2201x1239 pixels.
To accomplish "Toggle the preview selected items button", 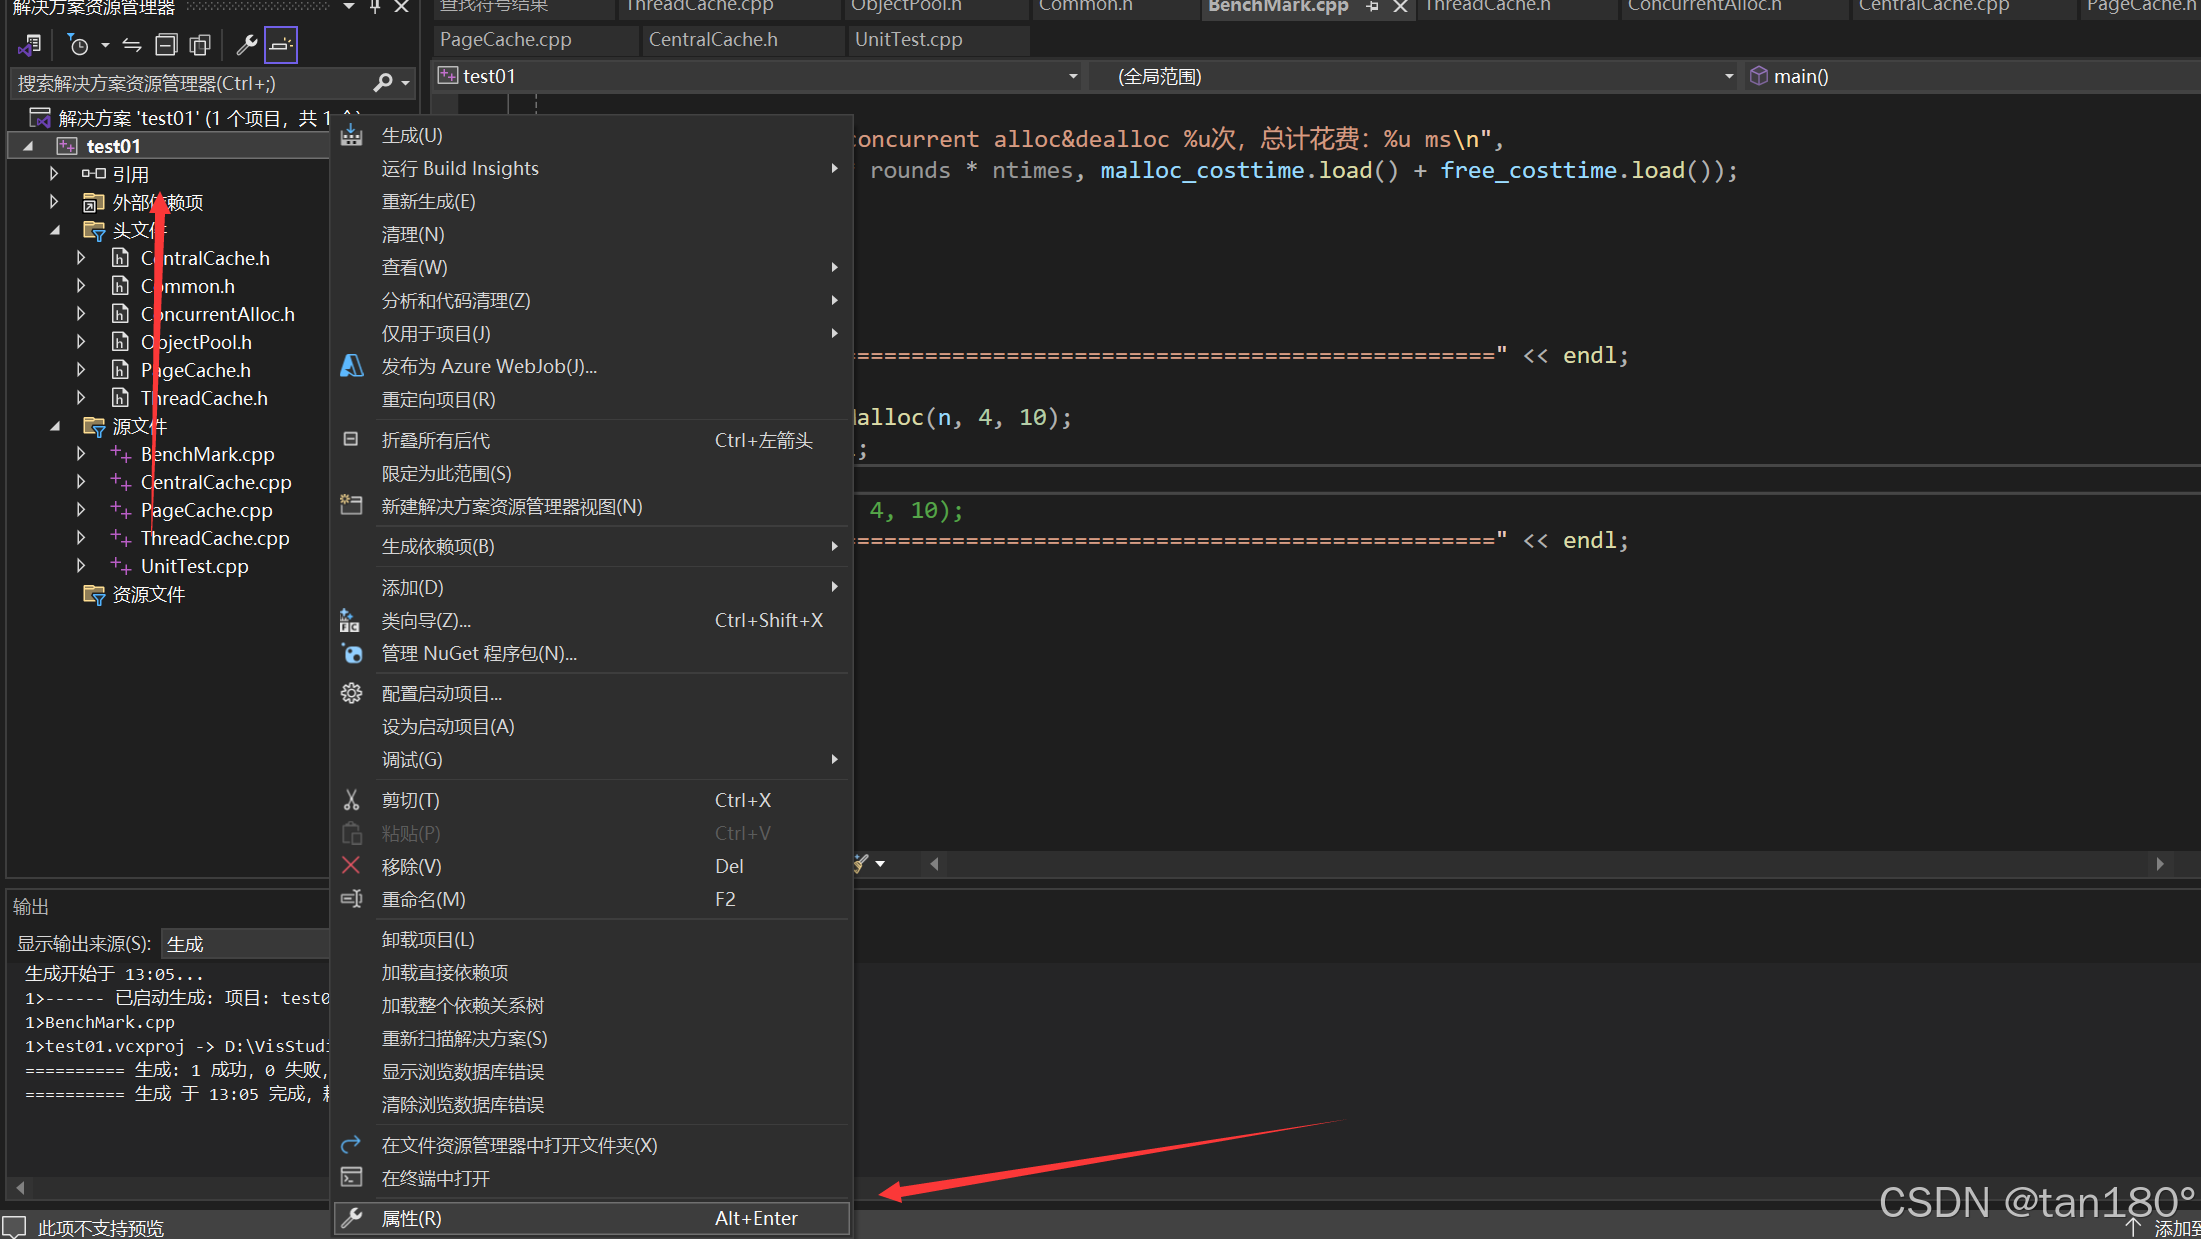I will click(281, 45).
